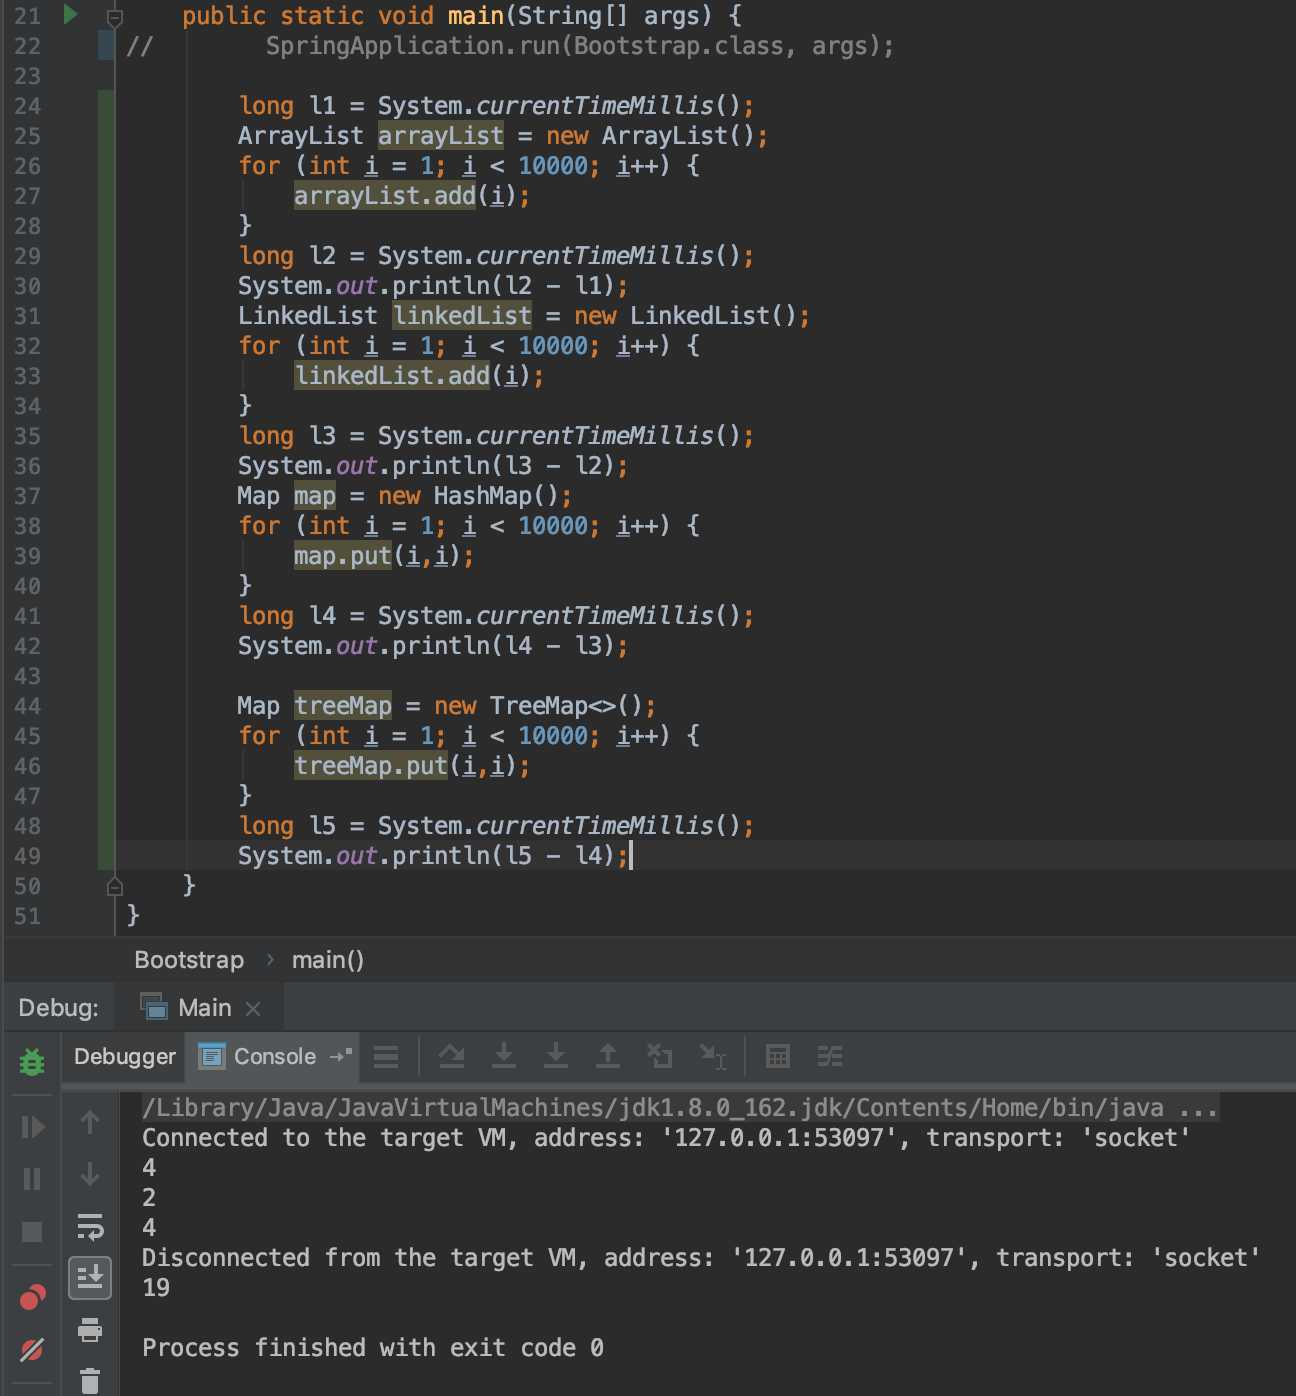The image size is (1296, 1396).
Task: Pause the program in the debug sidebar
Action: 32,1179
